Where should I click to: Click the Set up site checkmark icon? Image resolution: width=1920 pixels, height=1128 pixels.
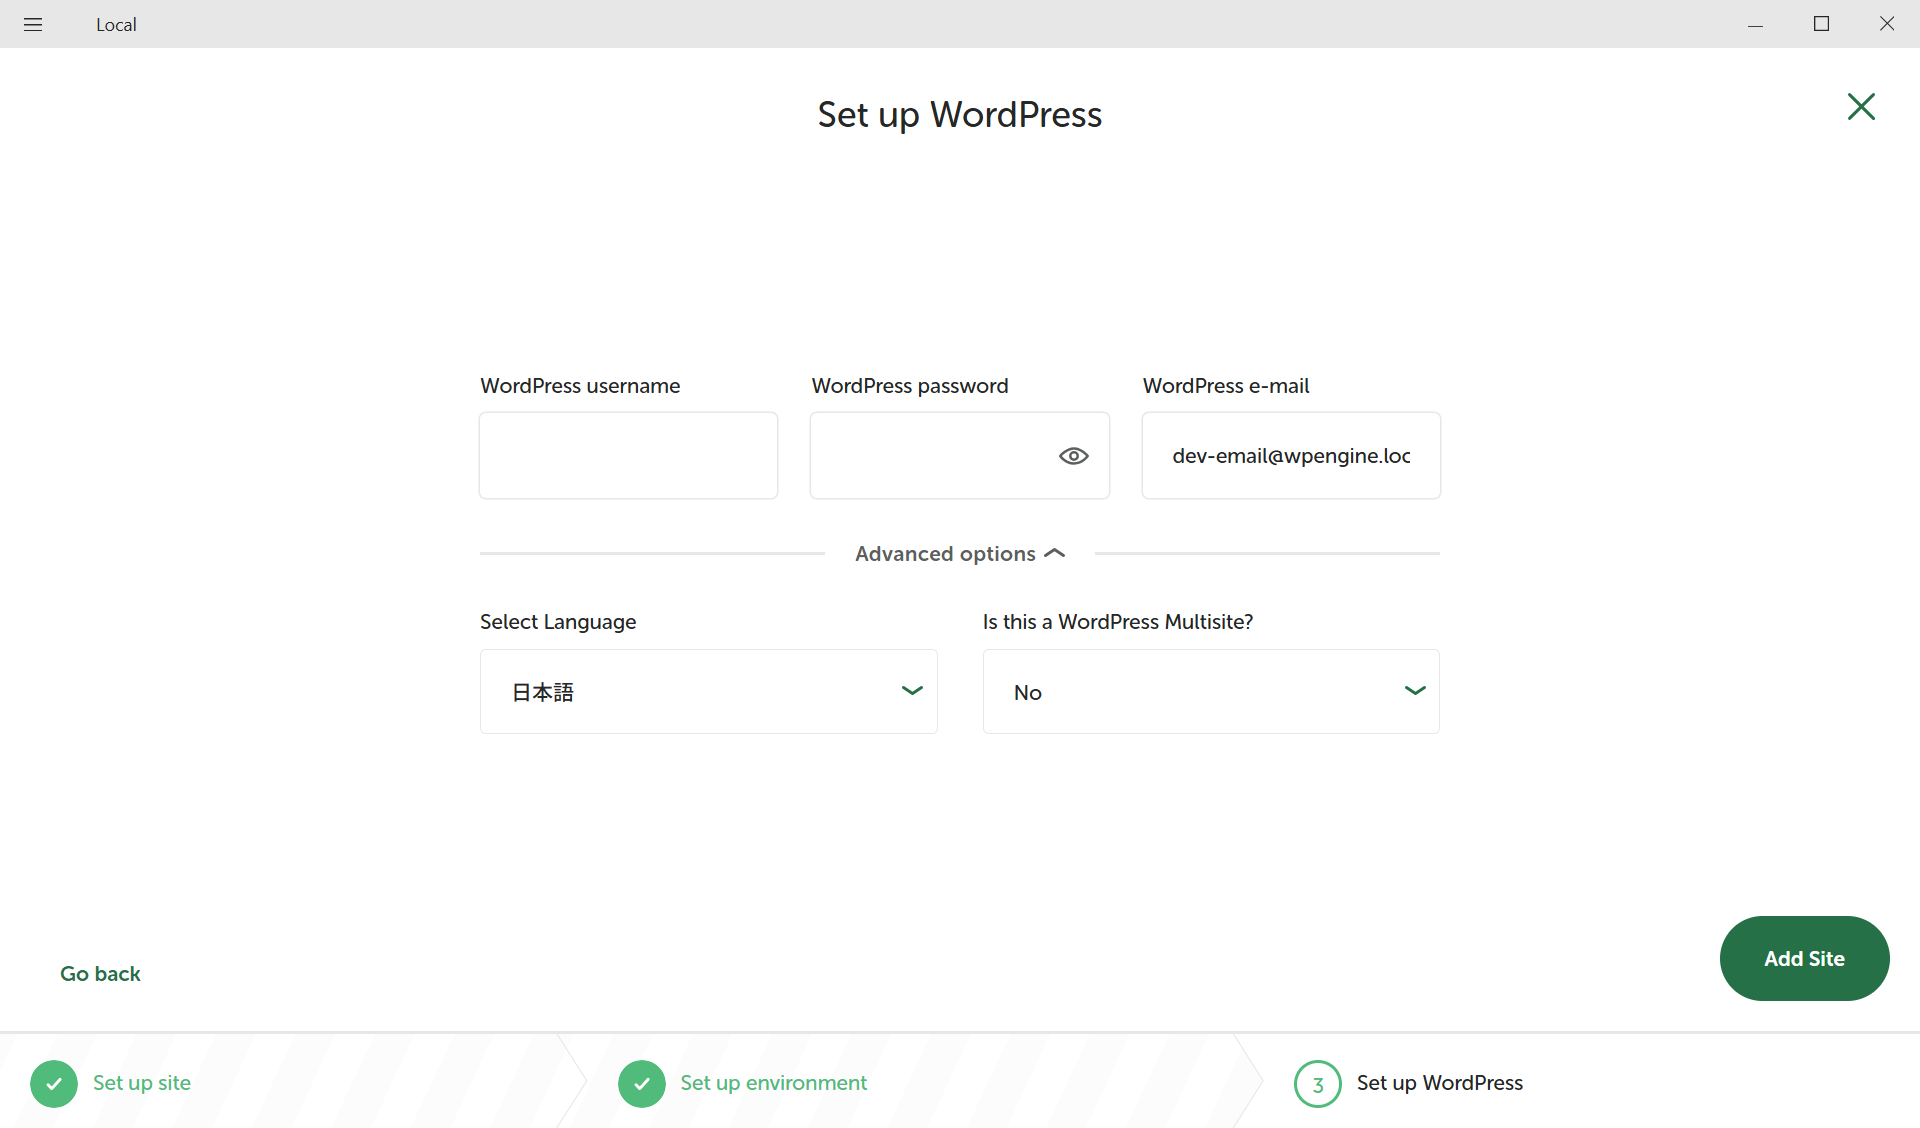[x=55, y=1083]
